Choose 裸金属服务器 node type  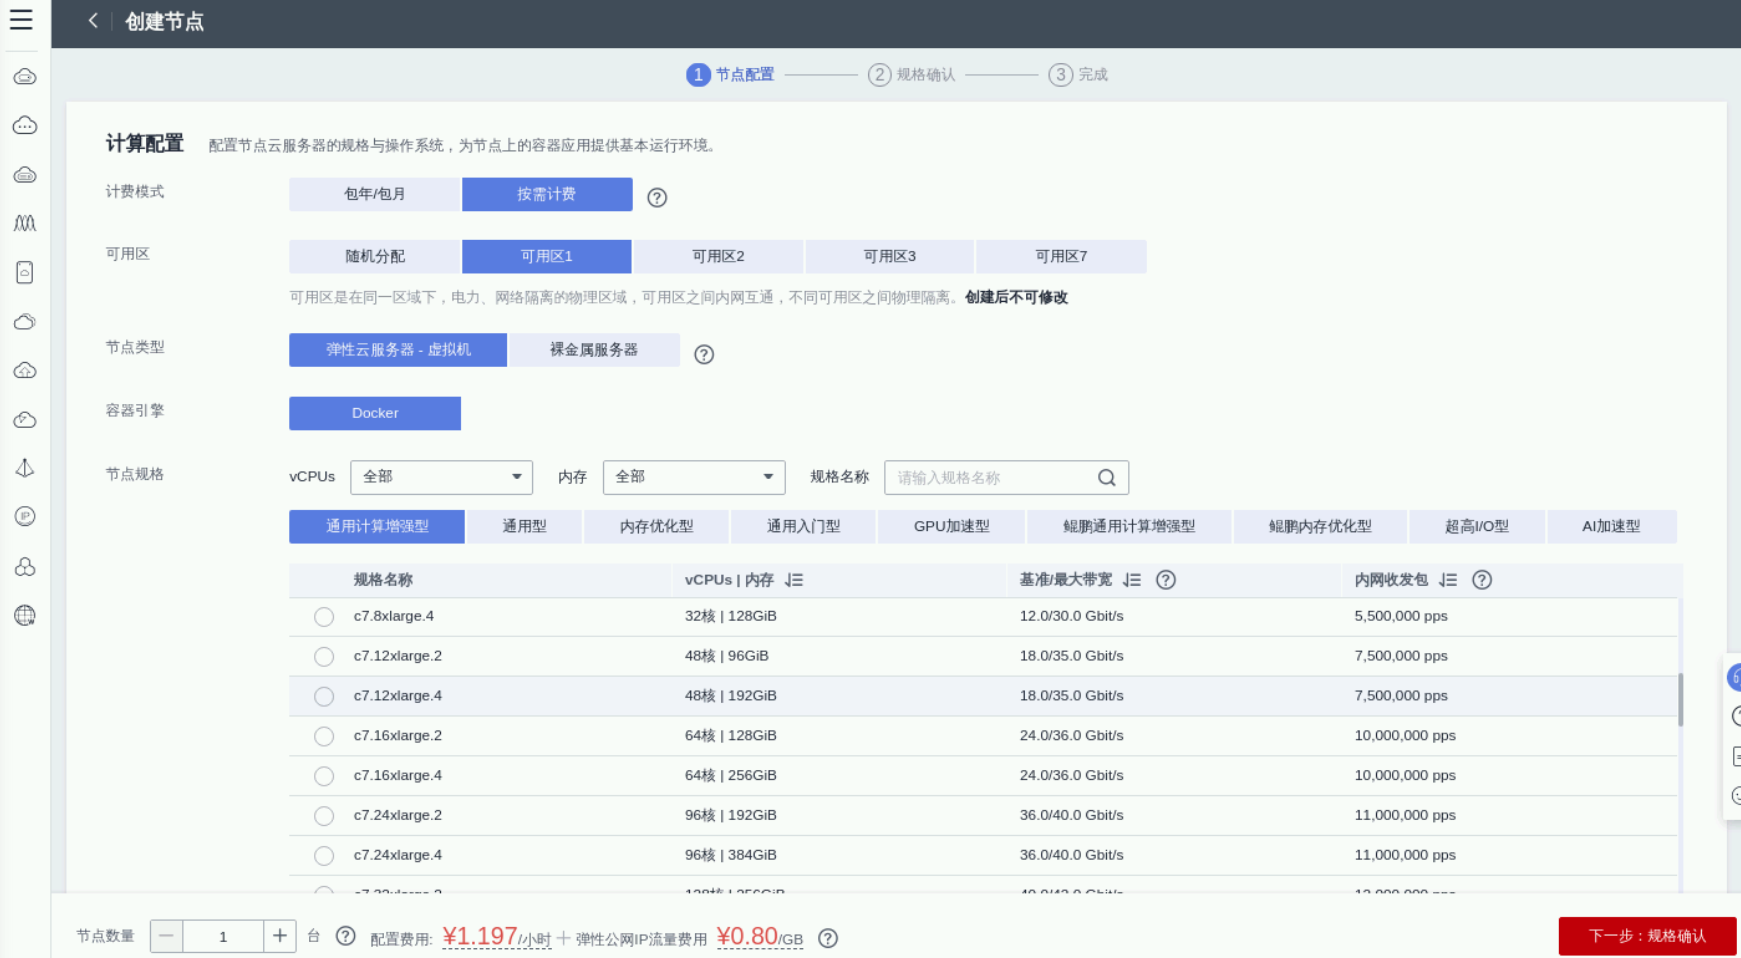[594, 350]
